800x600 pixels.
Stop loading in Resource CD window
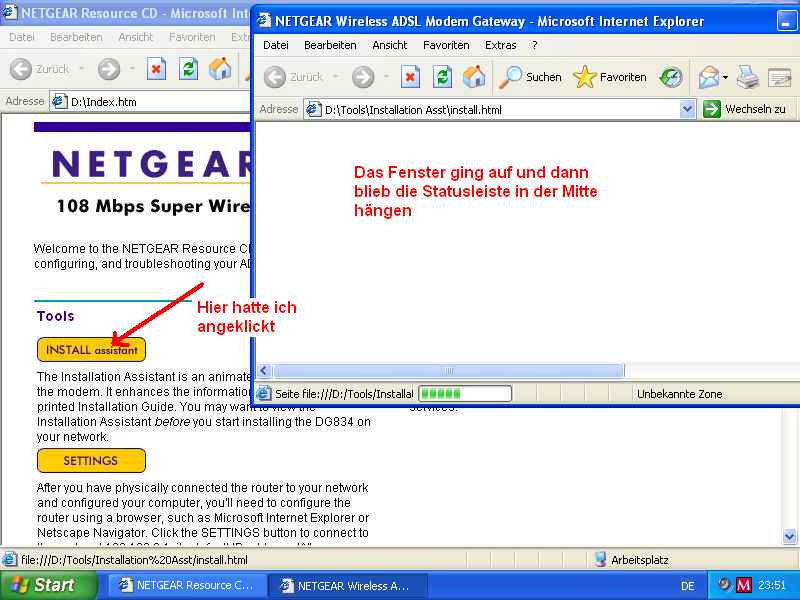click(156, 69)
